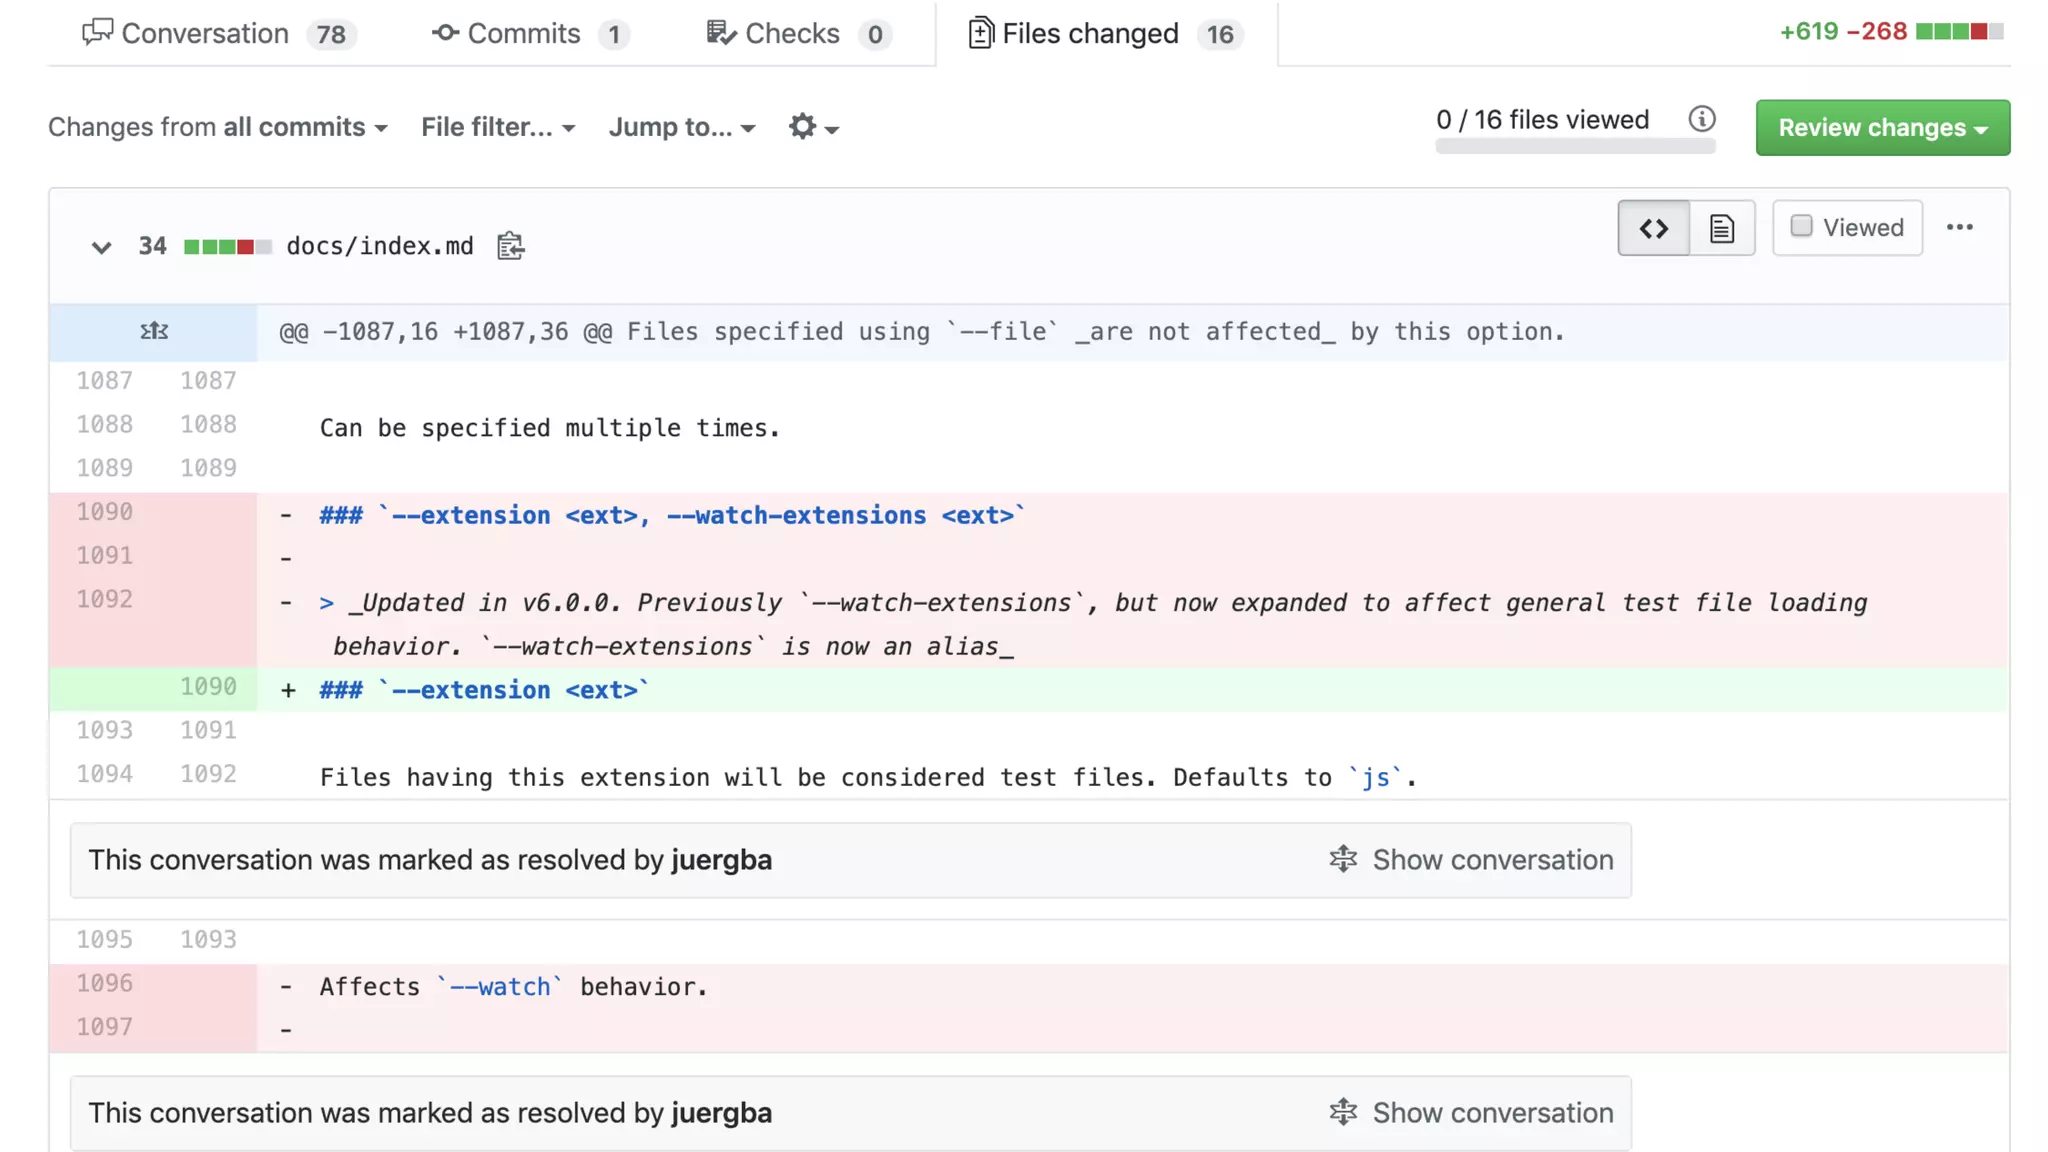Image resolution: width=2048 pixels, height=1152 pixels.
Task: Switch to rich diff document icon
Action: 1721,228
